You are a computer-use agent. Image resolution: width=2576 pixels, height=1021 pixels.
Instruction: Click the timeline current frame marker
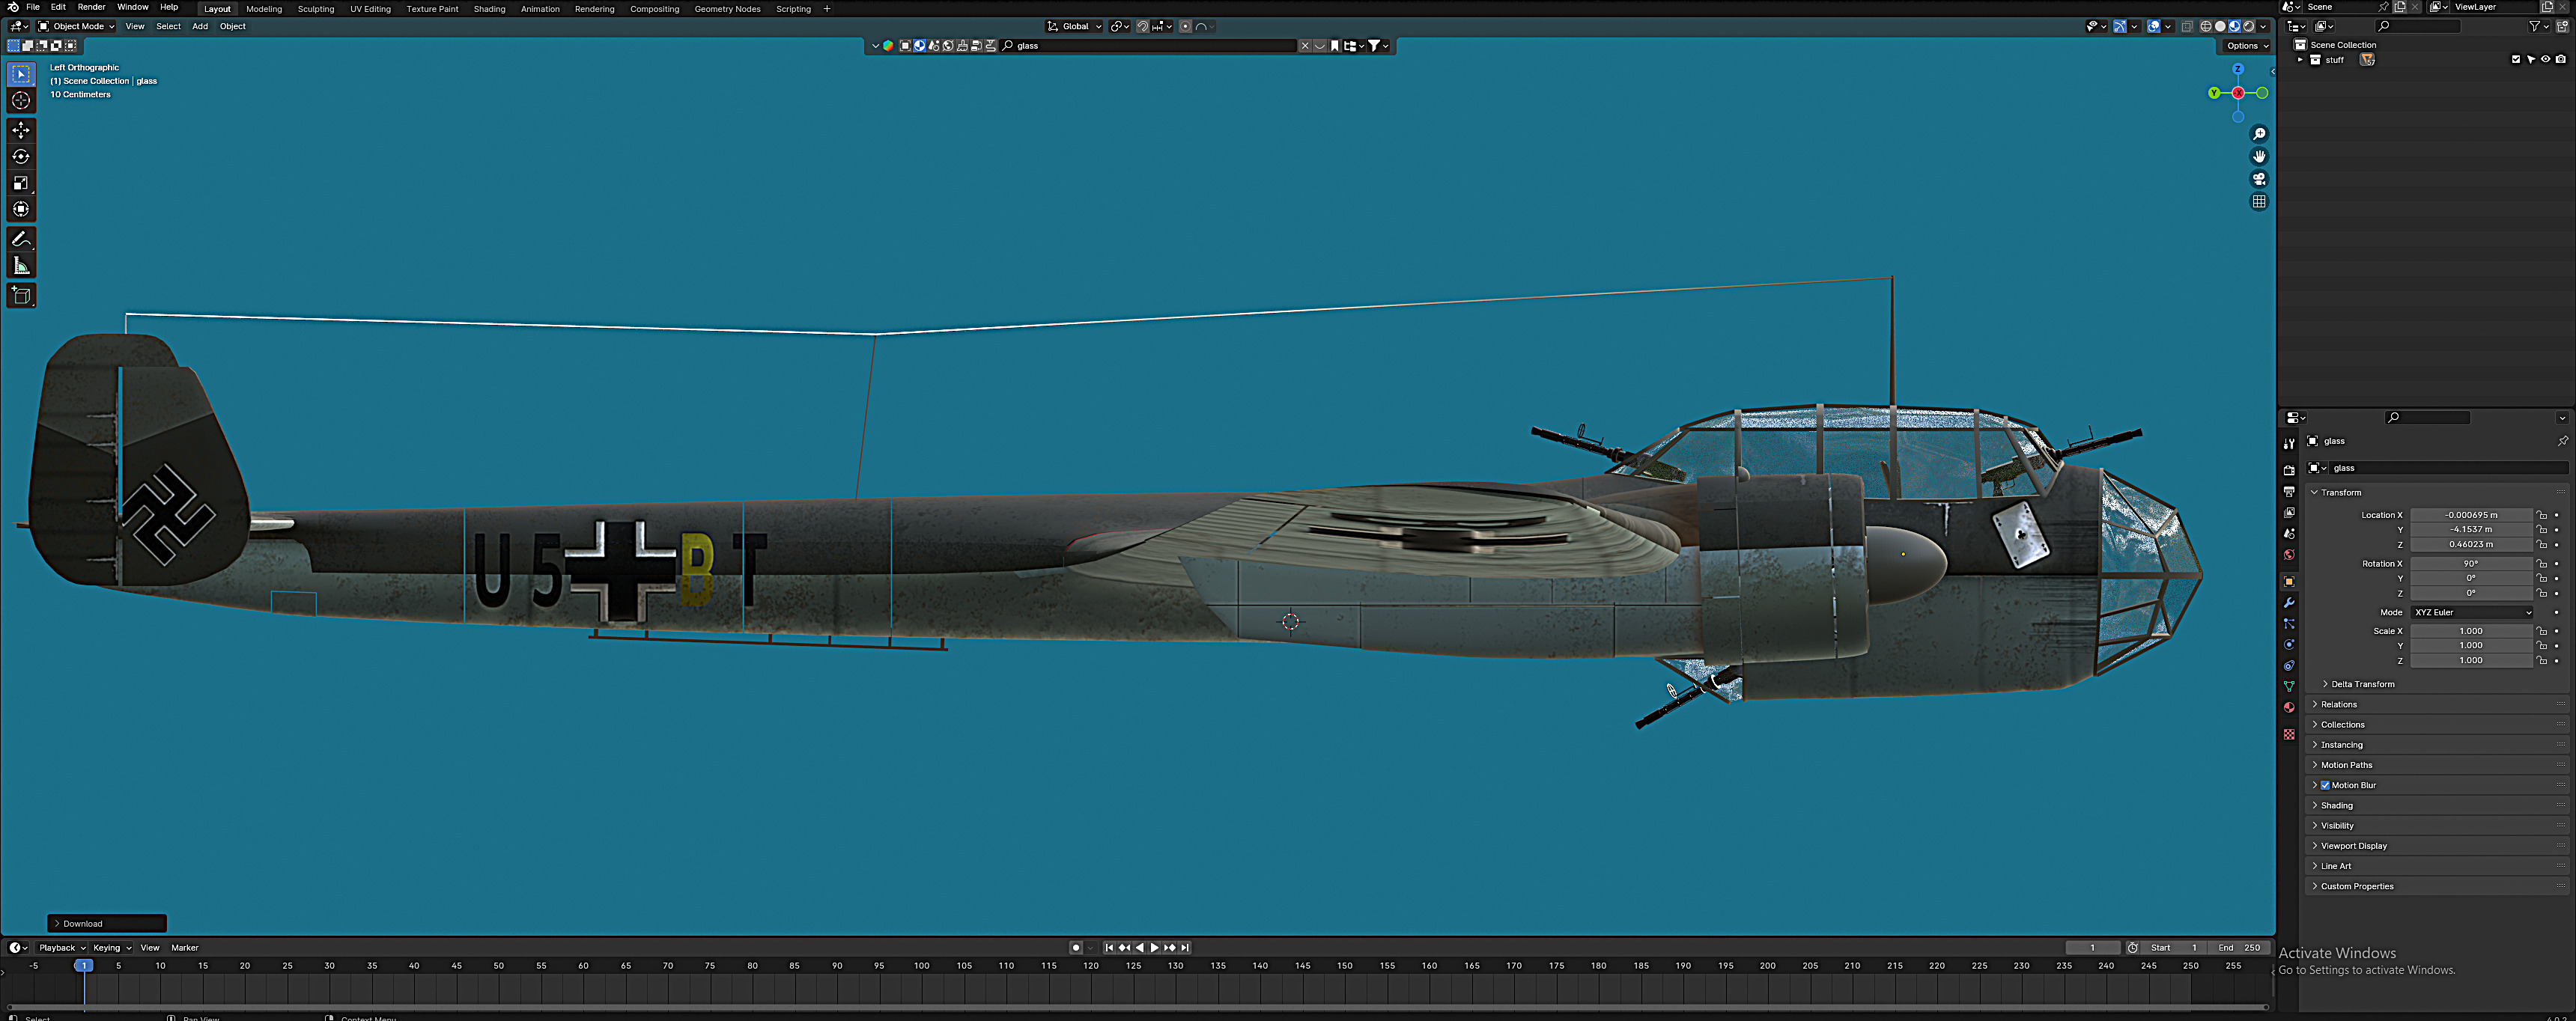pyautogui.click(x=84, y=966)
